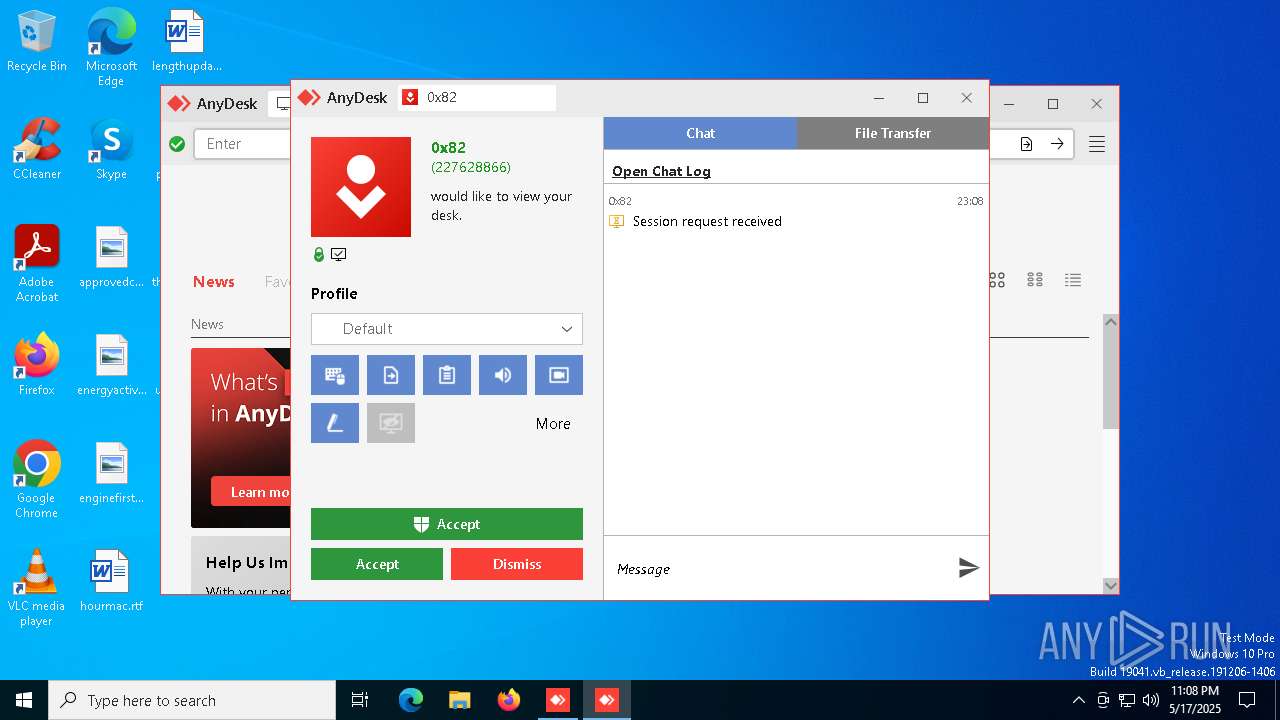
Task: Toggle file transfer permission icon
Action: 391,375
